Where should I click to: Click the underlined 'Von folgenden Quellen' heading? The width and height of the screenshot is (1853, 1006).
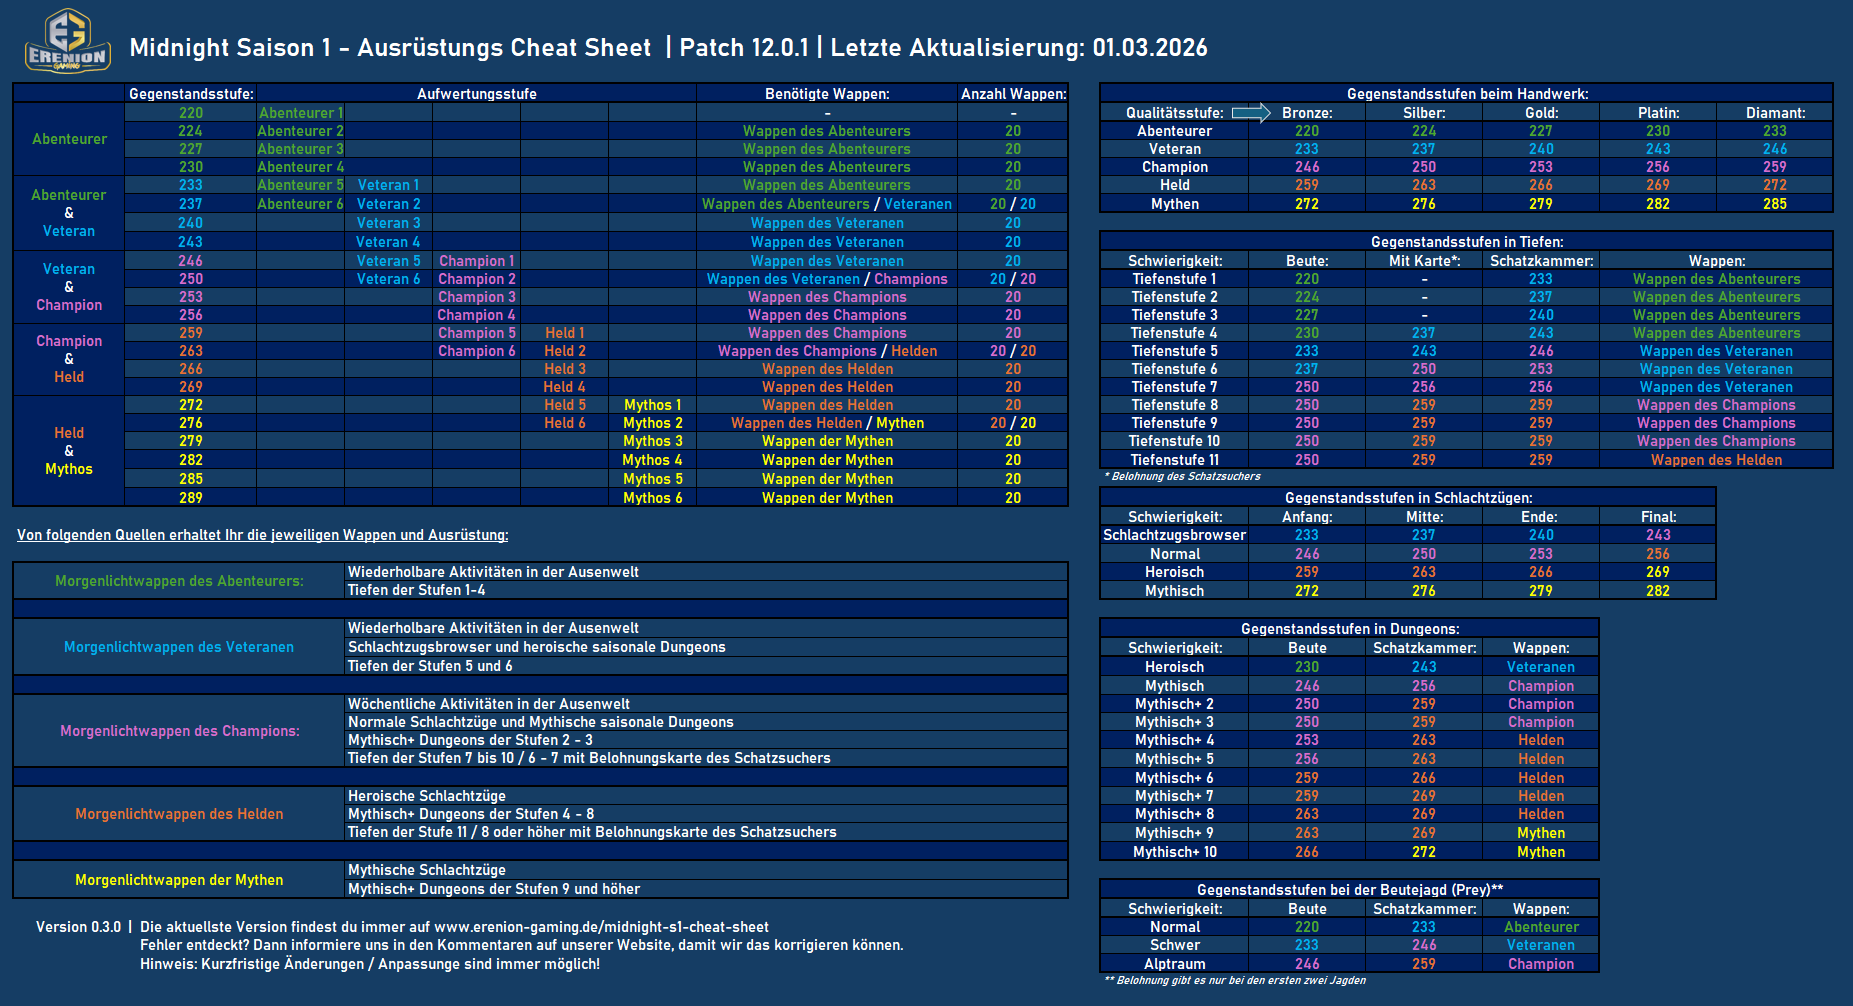[x=262, y=535]
